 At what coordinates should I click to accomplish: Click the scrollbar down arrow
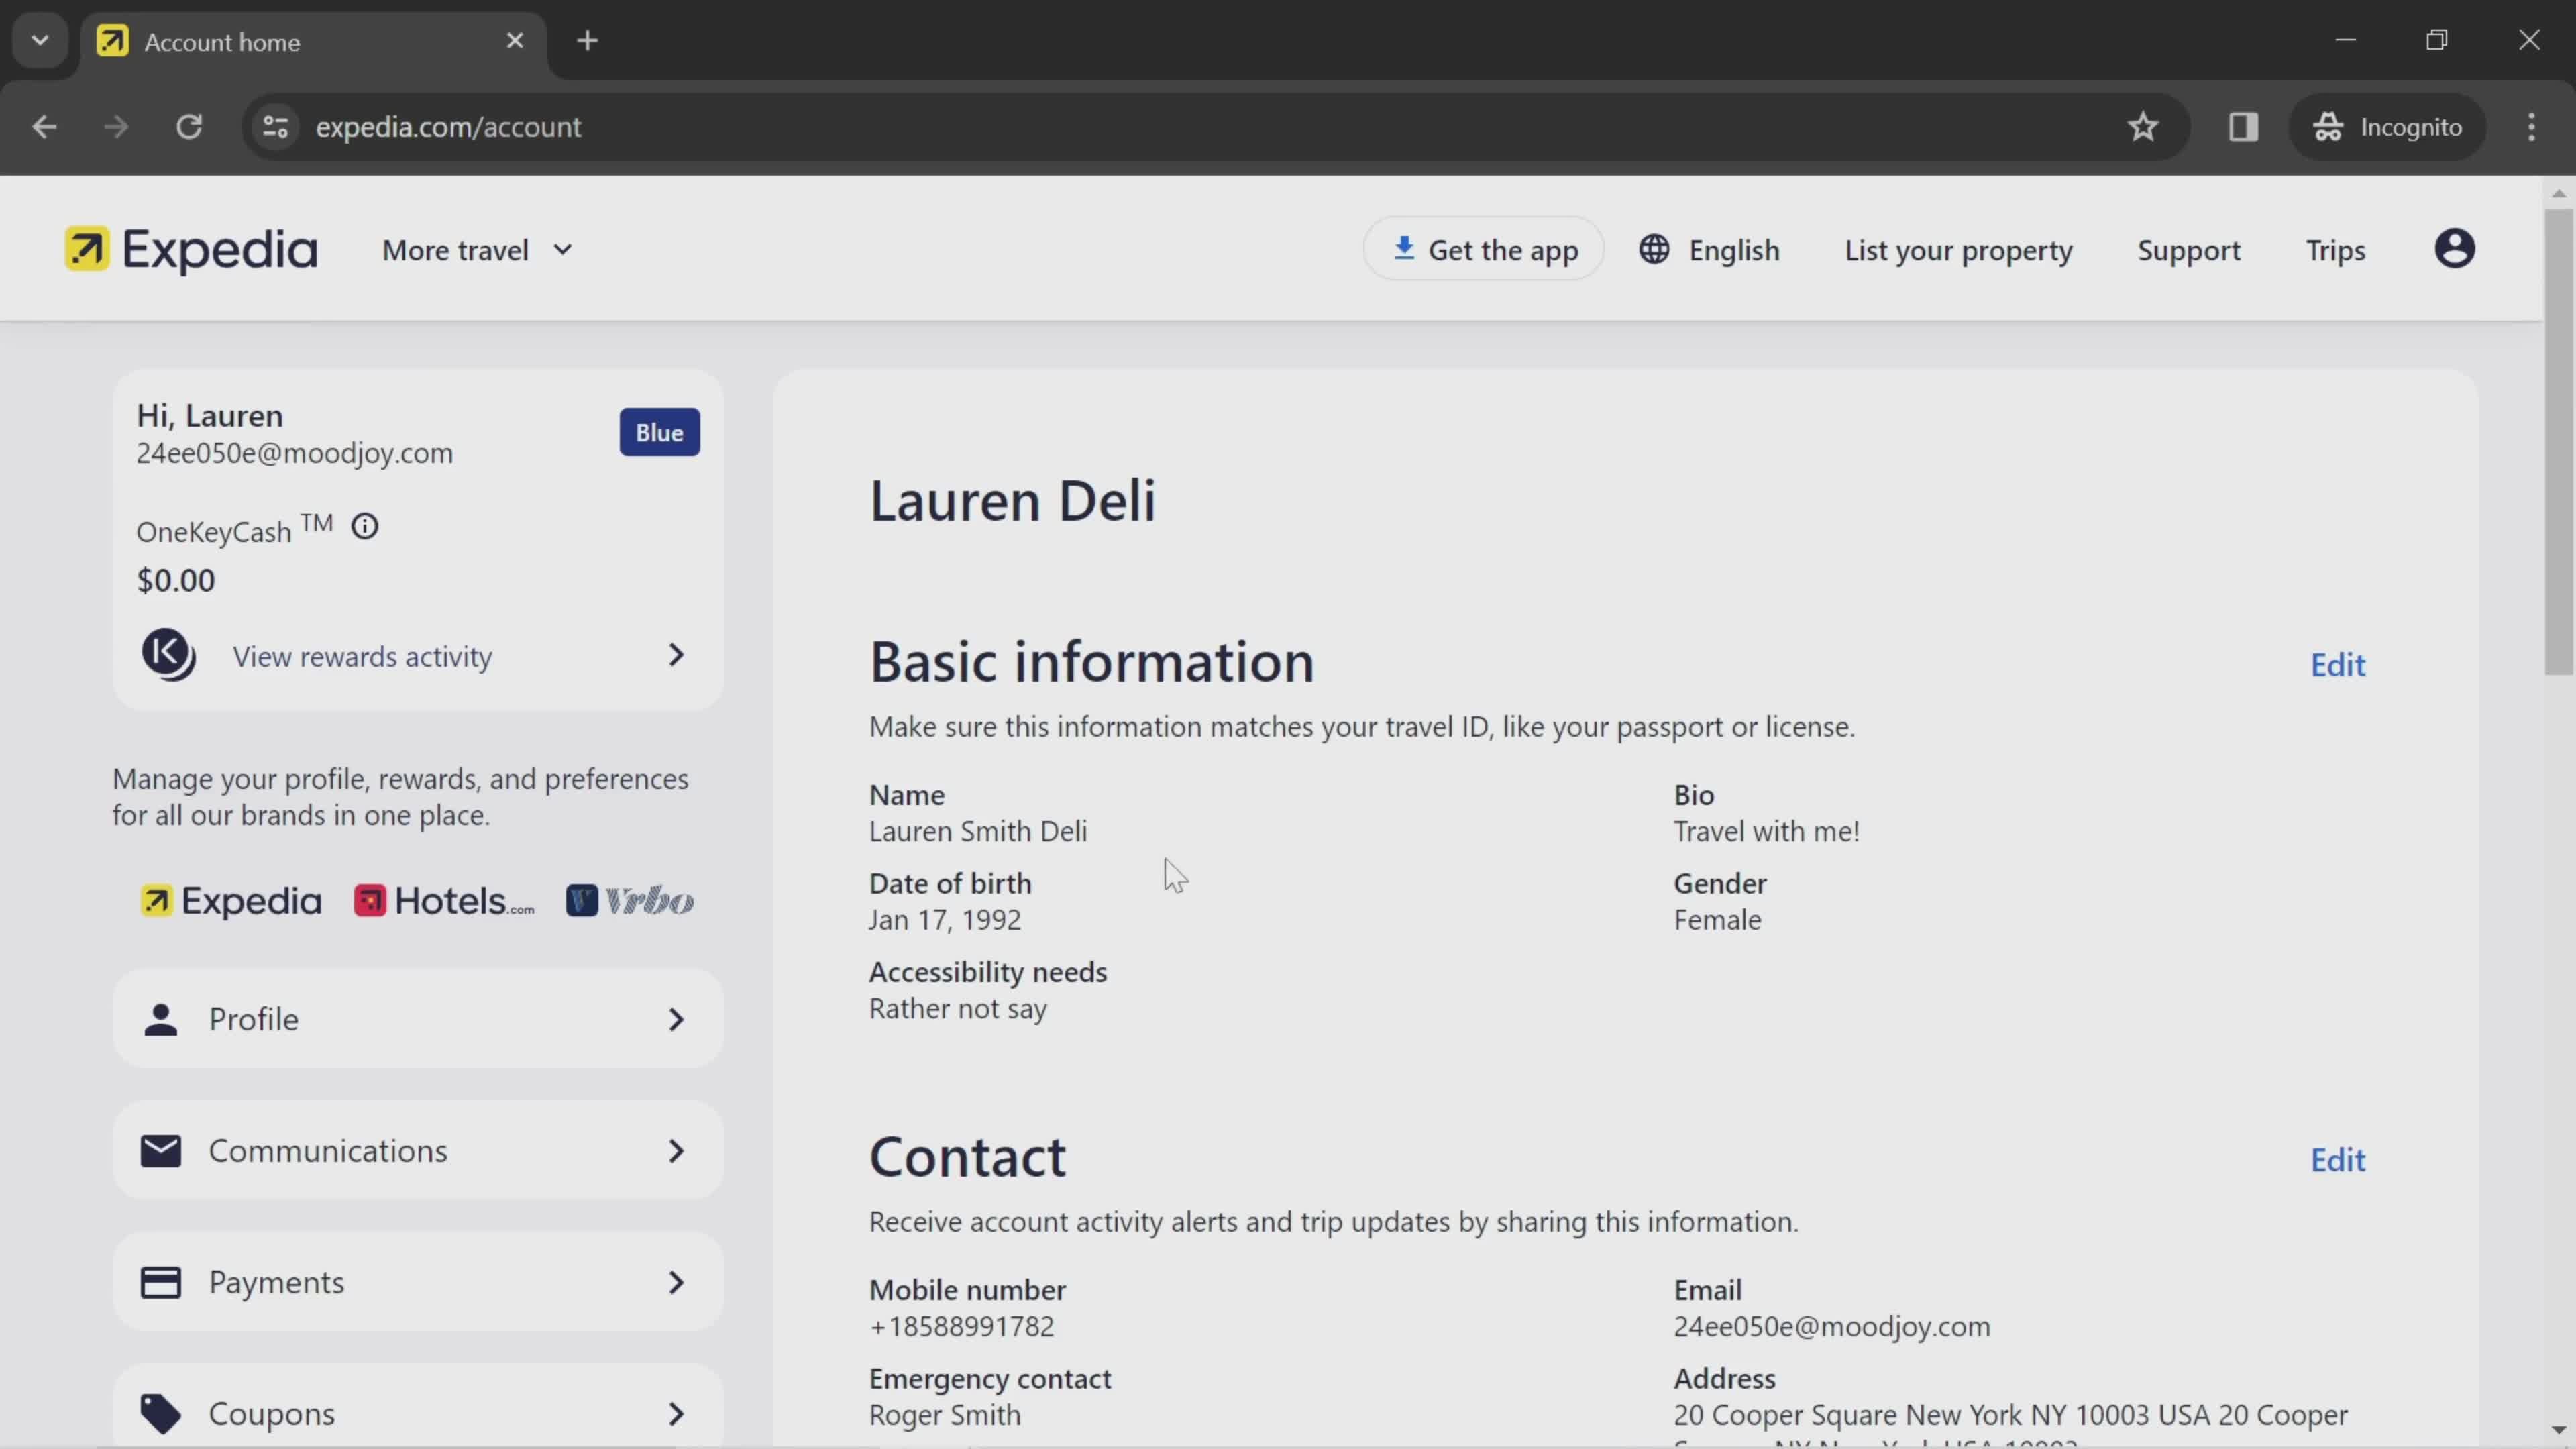tap(2558, 1430)
